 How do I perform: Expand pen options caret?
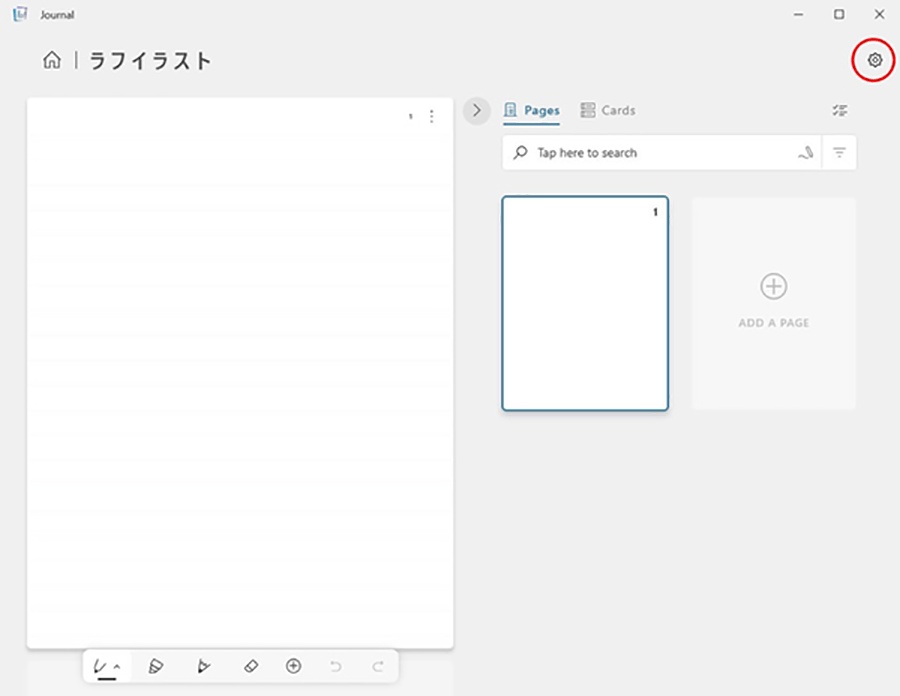click(x=117, y=666)
